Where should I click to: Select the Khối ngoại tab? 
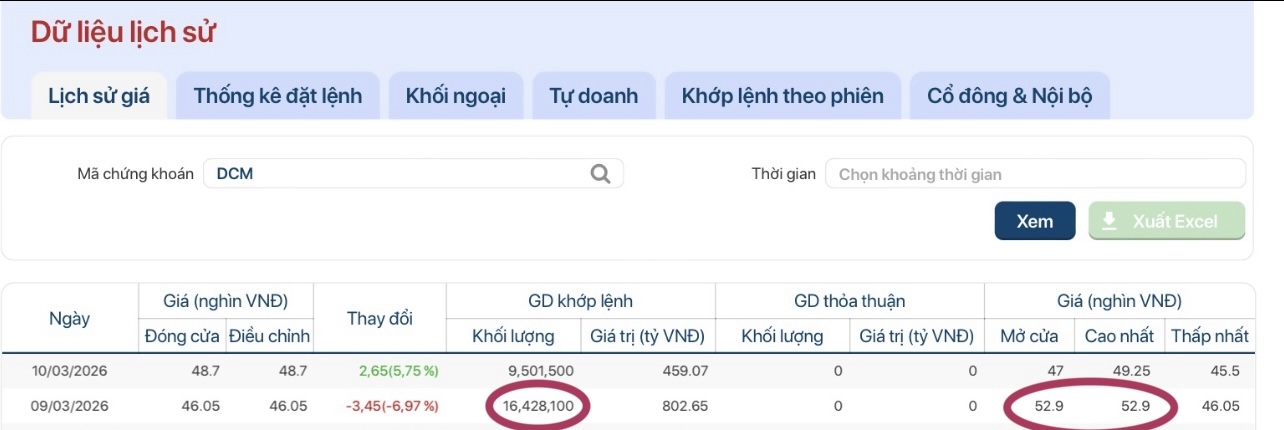(456, 96)
